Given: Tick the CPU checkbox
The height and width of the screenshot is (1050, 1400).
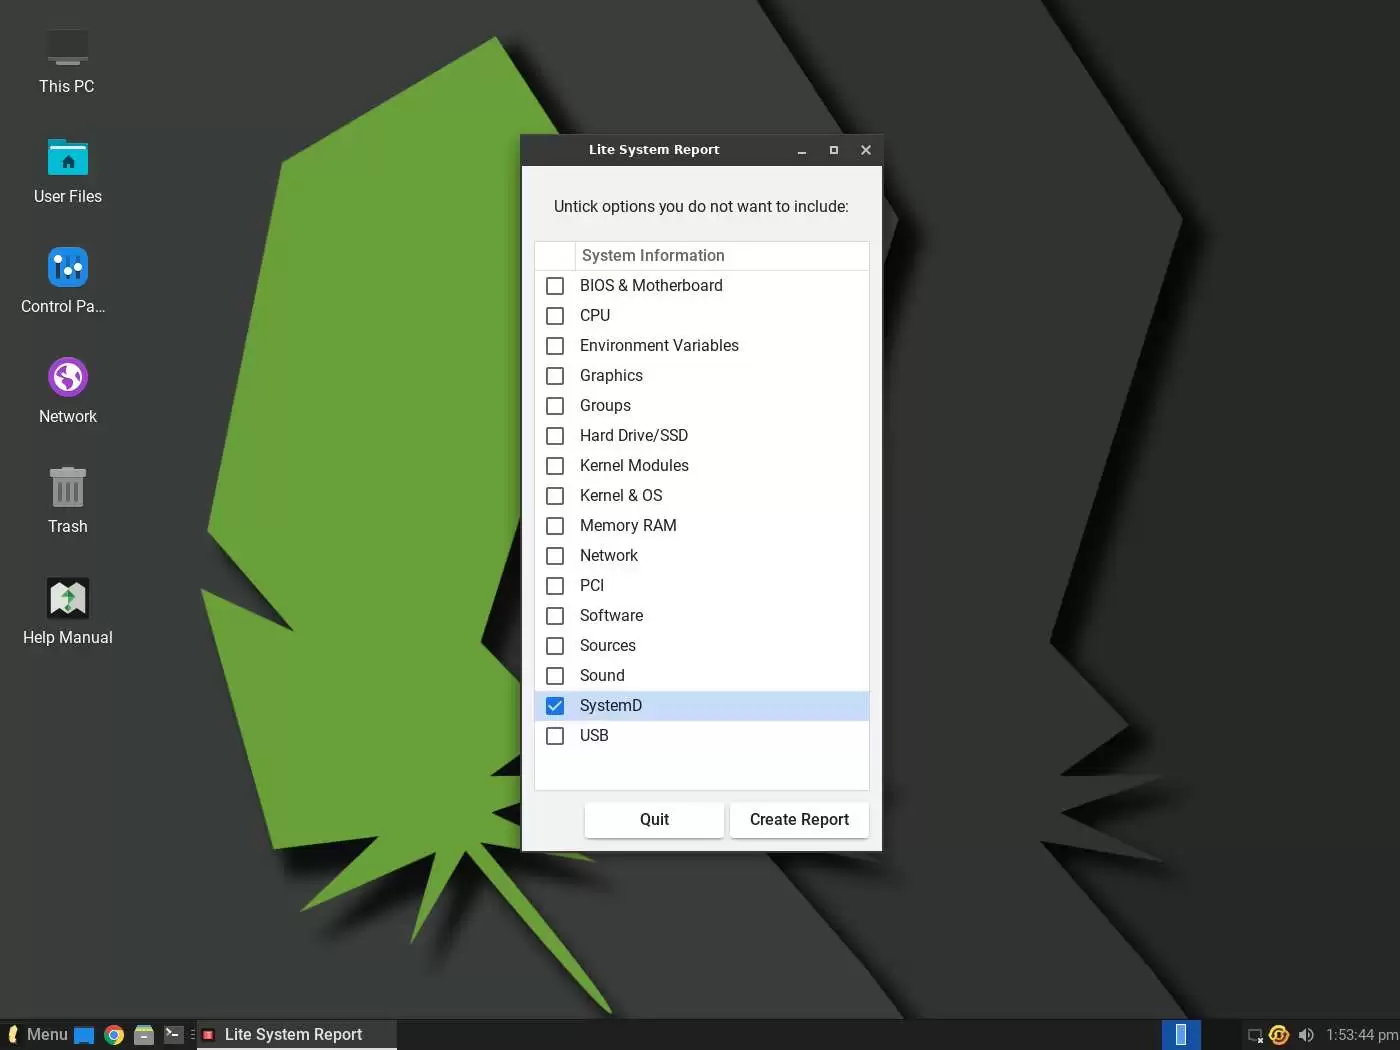Looking at the screenshot, I should coord(555,316).
